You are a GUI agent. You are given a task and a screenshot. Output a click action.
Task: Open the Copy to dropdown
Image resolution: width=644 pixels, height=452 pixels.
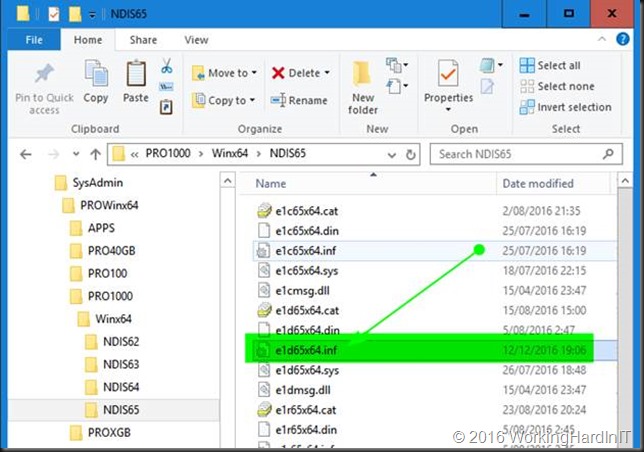(224, 100)
